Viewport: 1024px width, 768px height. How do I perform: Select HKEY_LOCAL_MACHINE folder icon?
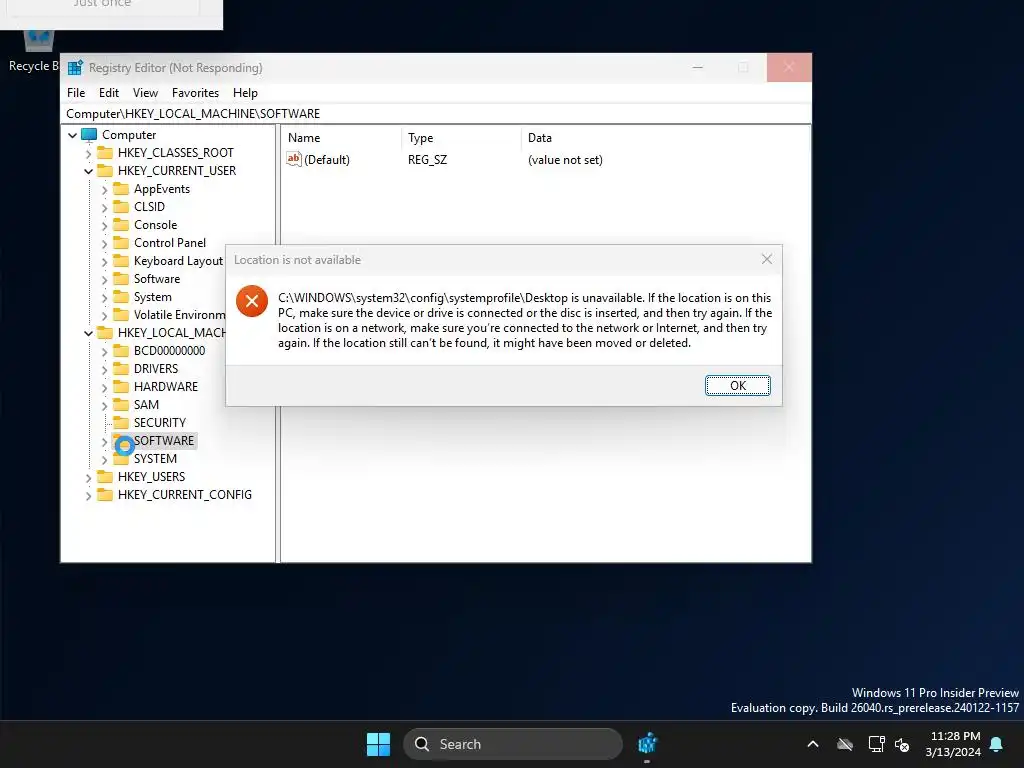pyautogui.click(x=104, y=332)
